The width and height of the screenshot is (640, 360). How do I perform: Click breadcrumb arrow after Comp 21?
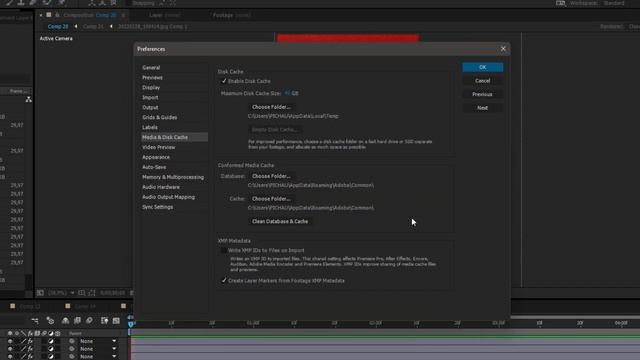pos(111,27)
